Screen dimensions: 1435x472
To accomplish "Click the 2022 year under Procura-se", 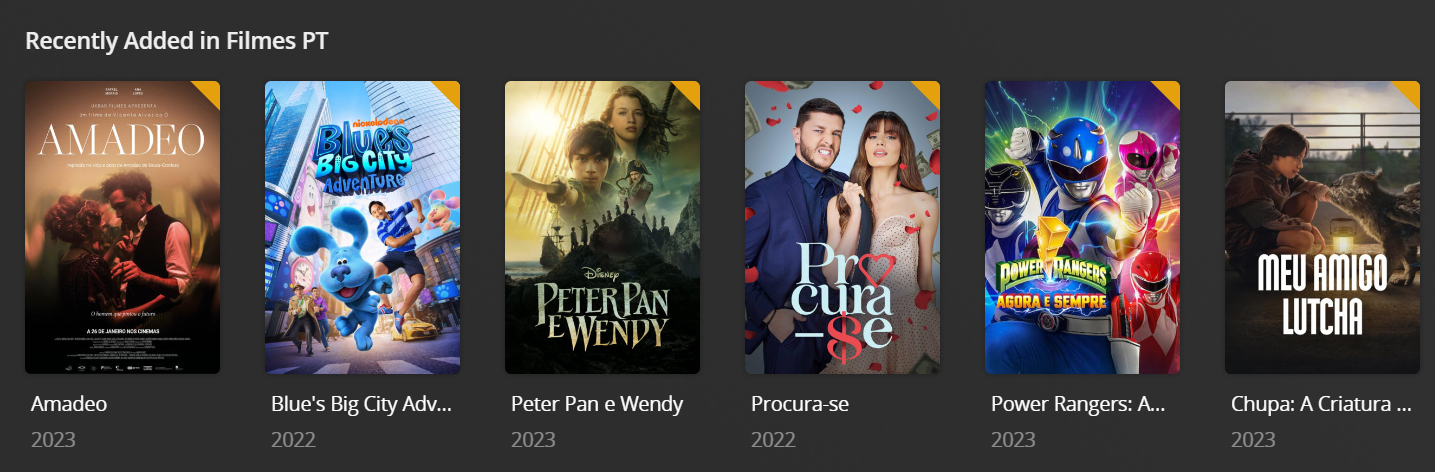I will (773, 440).
